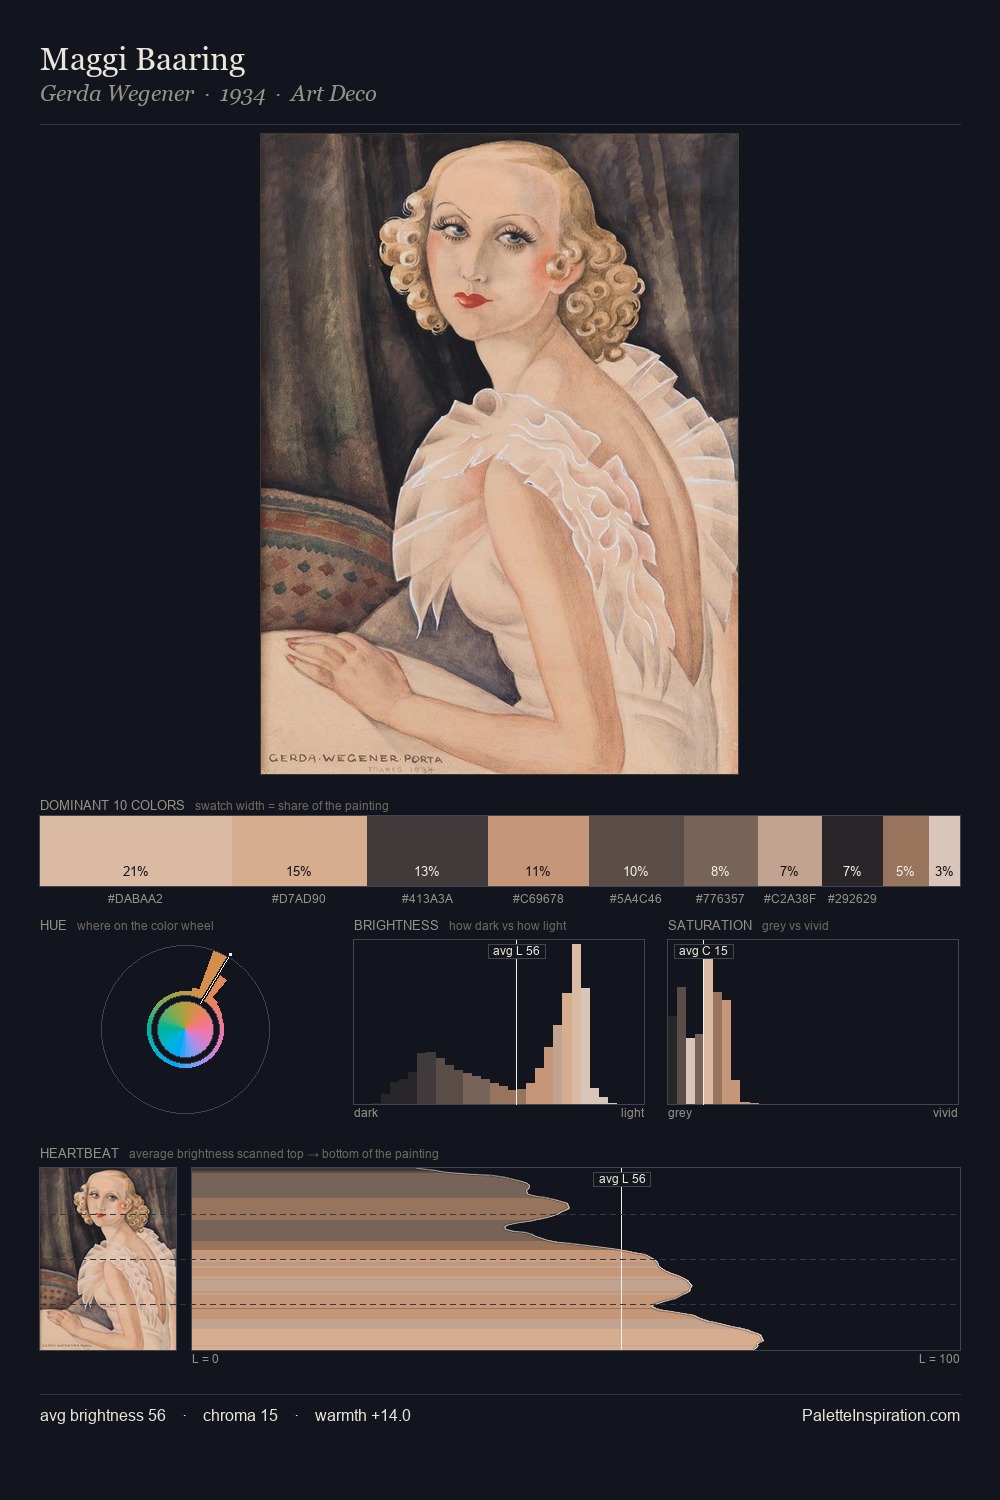Choose the #292629 7% dark swatch
The width and height of the screenshot is (1000, 1500).
coord(852,851)
